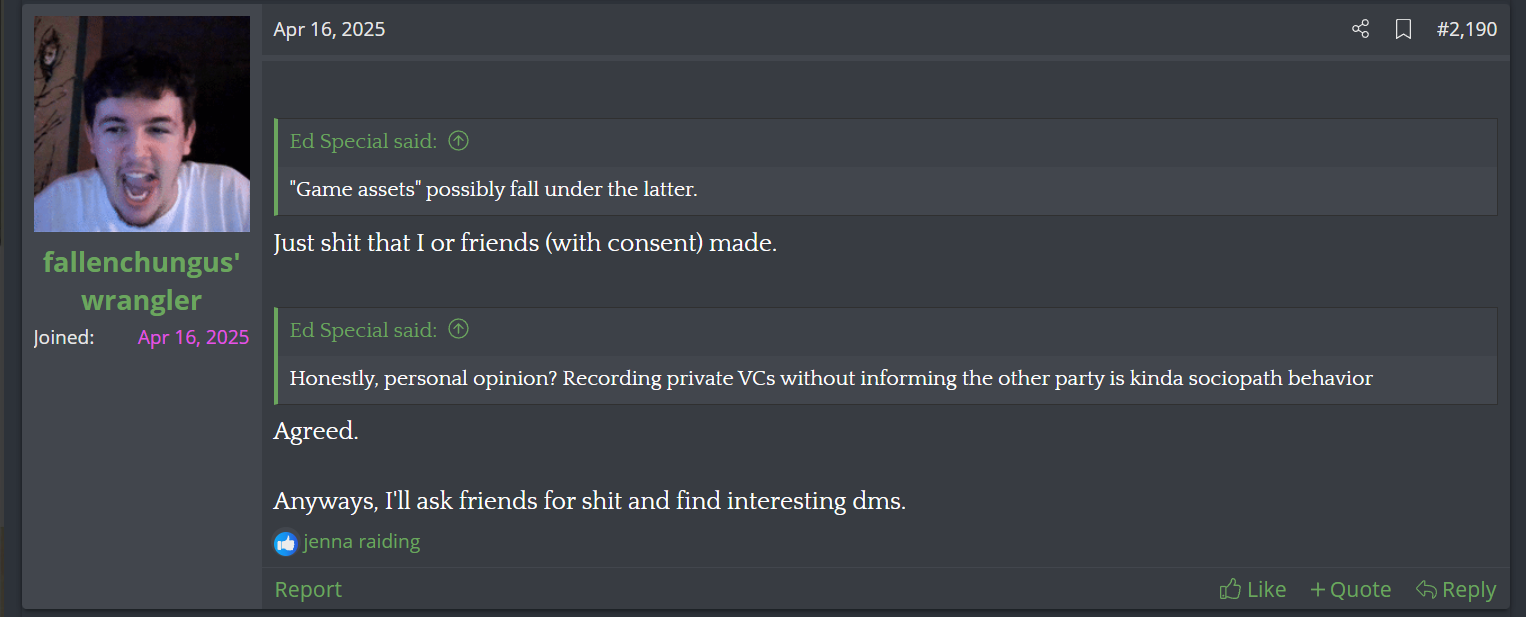Click up-arrow icon in the sociopath behavior quote
This screenshot has width=1526, height=617.
click(458, 329)
